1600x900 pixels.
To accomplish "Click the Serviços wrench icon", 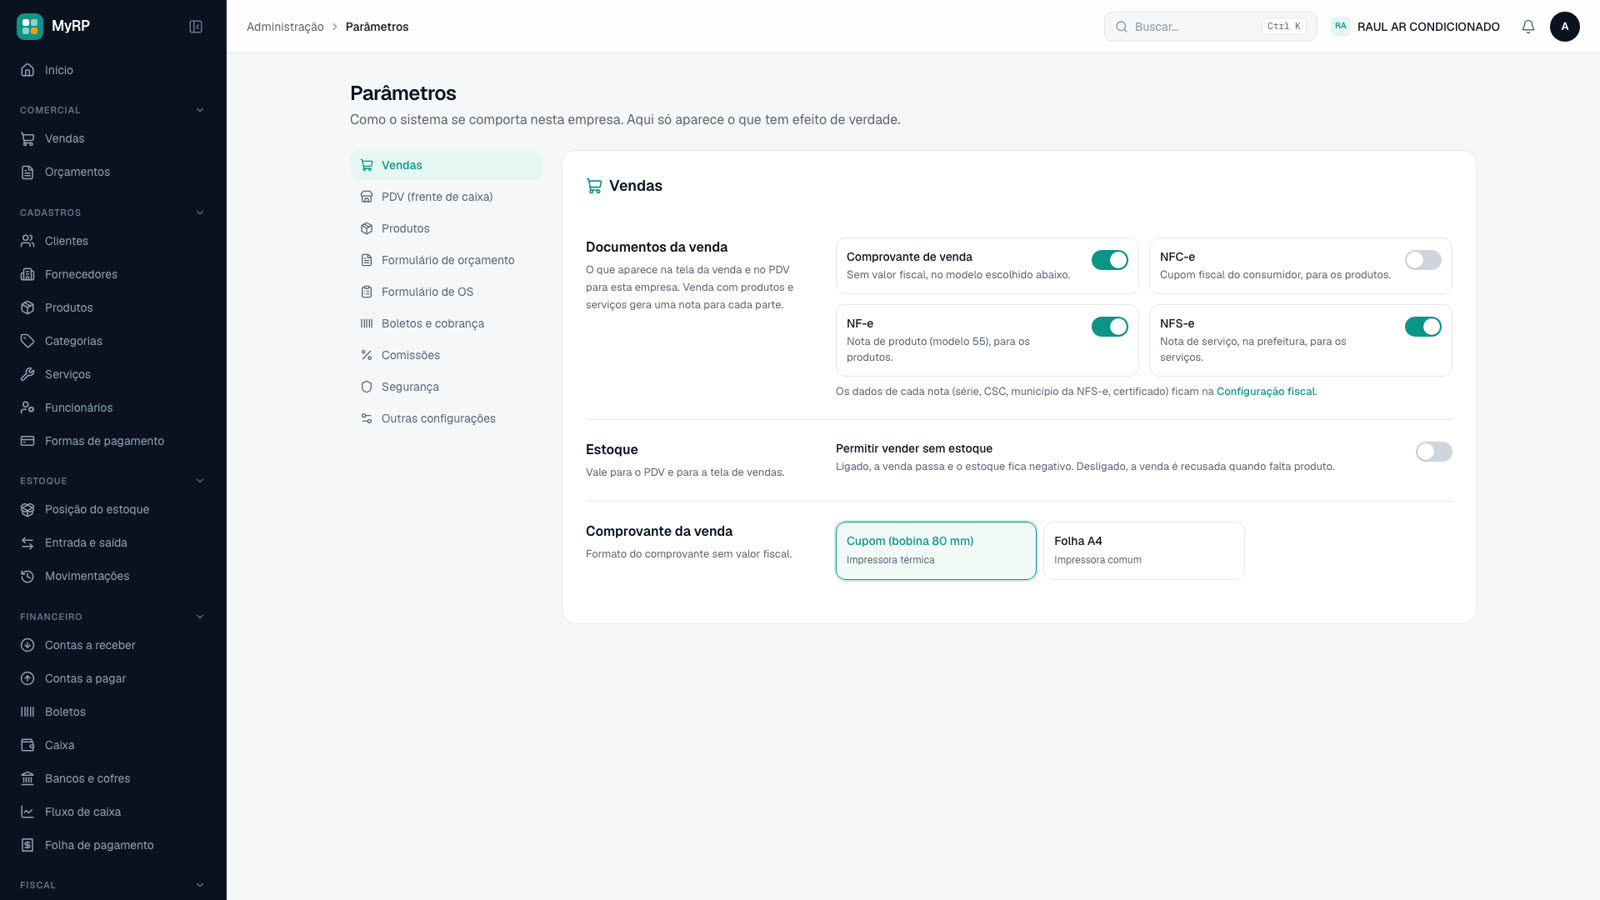I will tap(28, 374).
